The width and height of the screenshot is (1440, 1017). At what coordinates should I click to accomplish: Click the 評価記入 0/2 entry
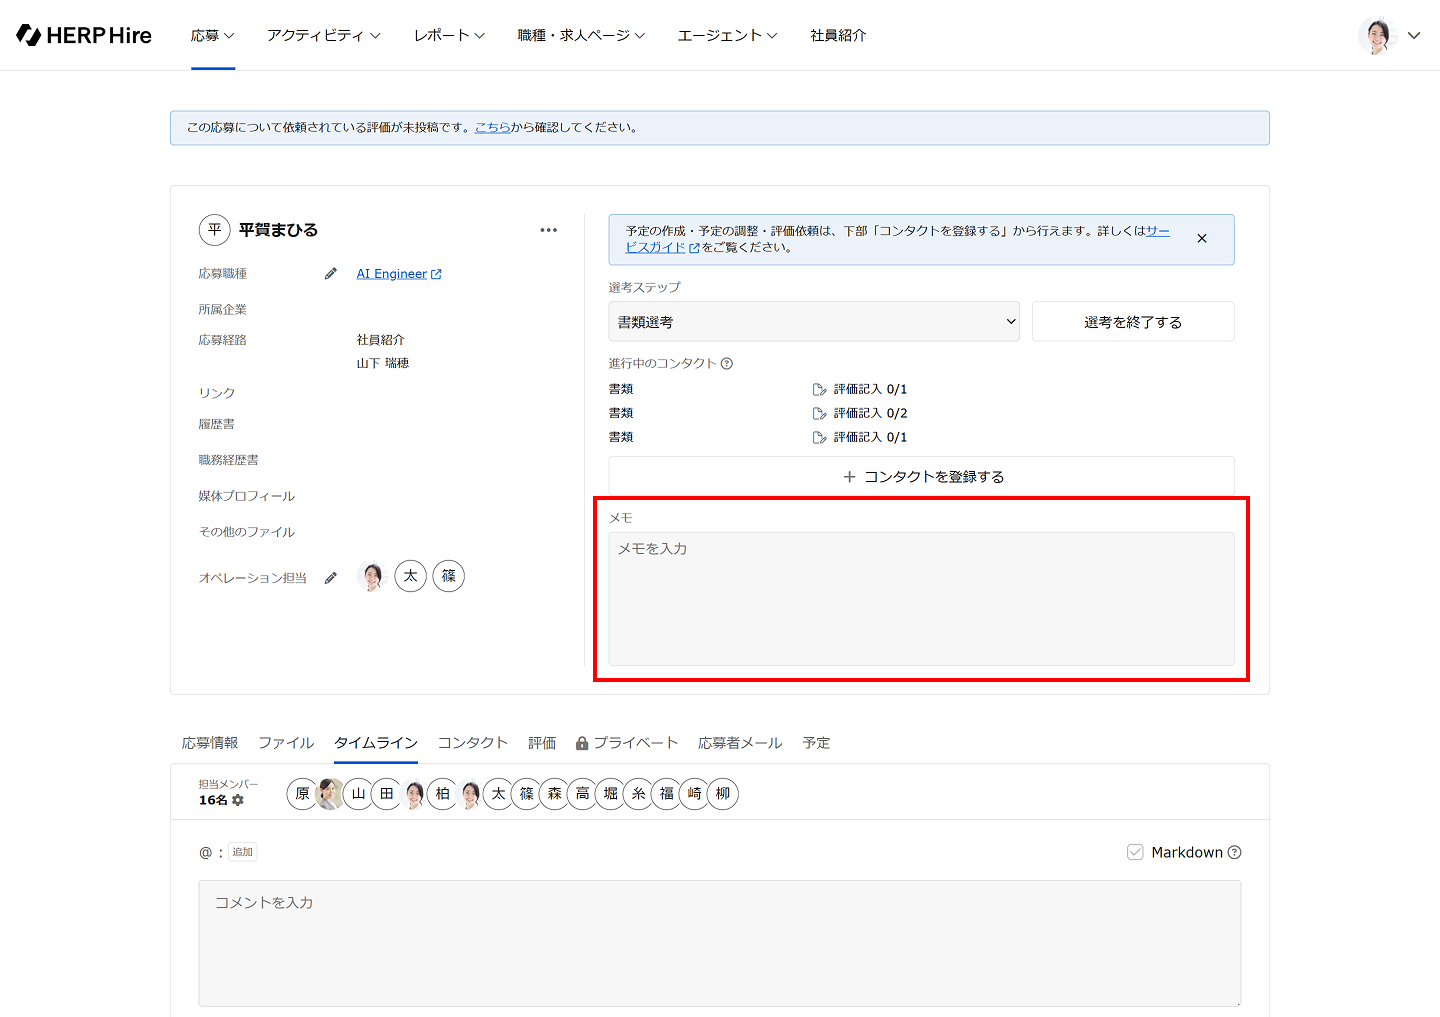click(x=860, y=413)
